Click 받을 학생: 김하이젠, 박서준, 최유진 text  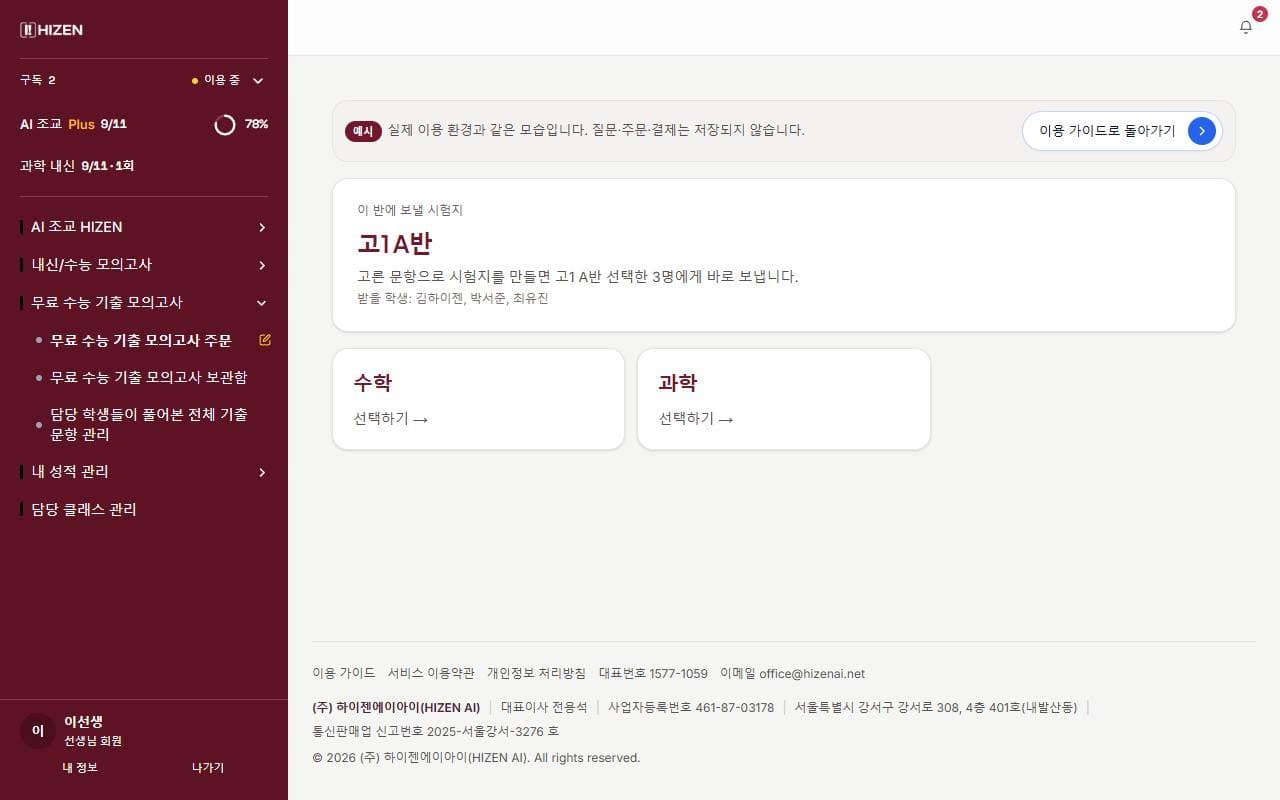(x=453, y=298)
